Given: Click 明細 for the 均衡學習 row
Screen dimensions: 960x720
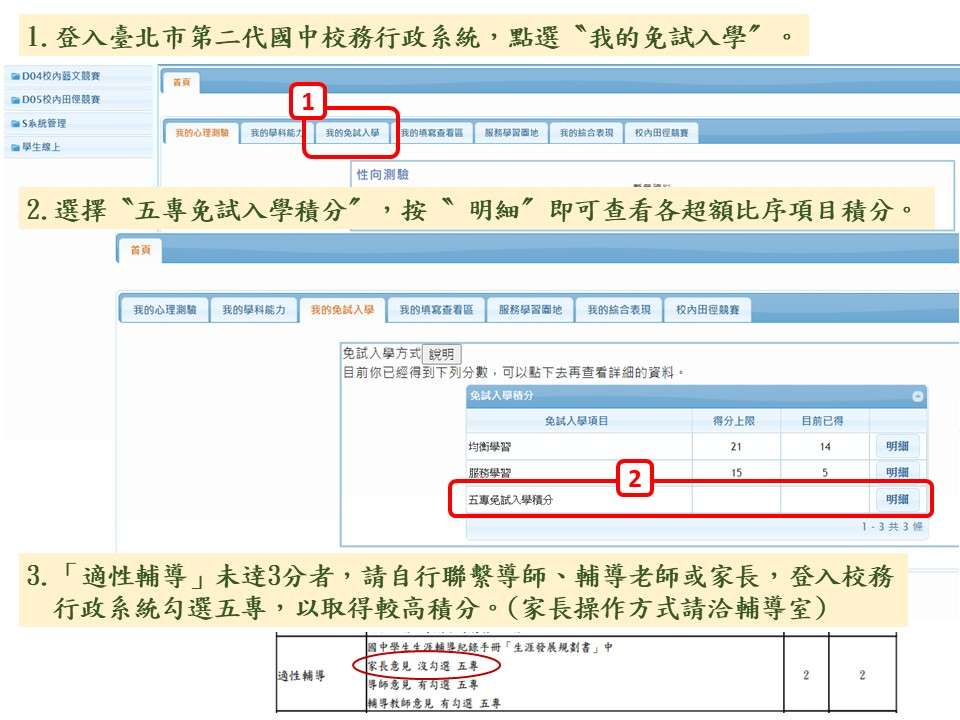Looking at the screenshot, I should pos(897,446).
